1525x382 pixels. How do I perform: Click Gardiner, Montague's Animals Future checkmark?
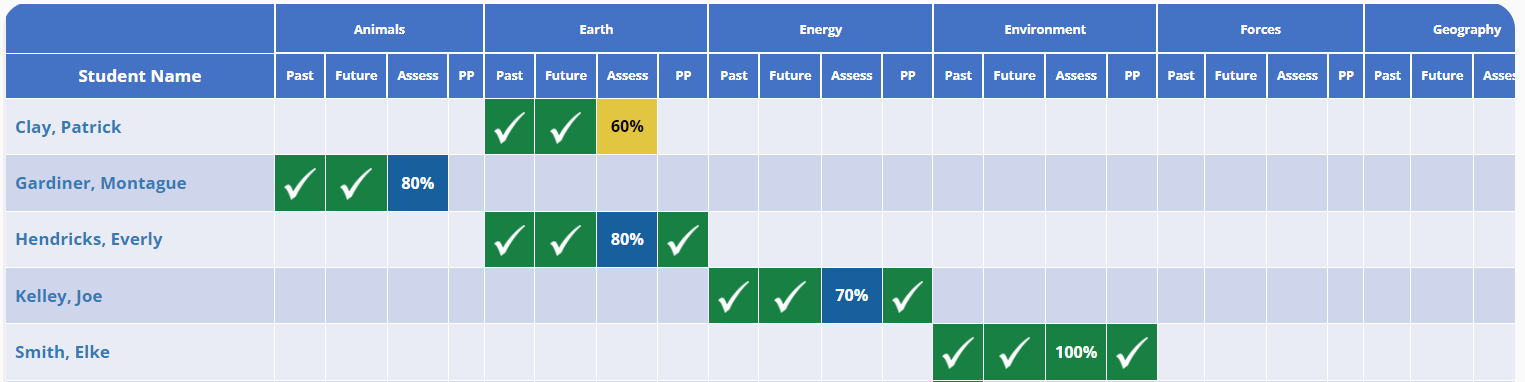[356, 183]
